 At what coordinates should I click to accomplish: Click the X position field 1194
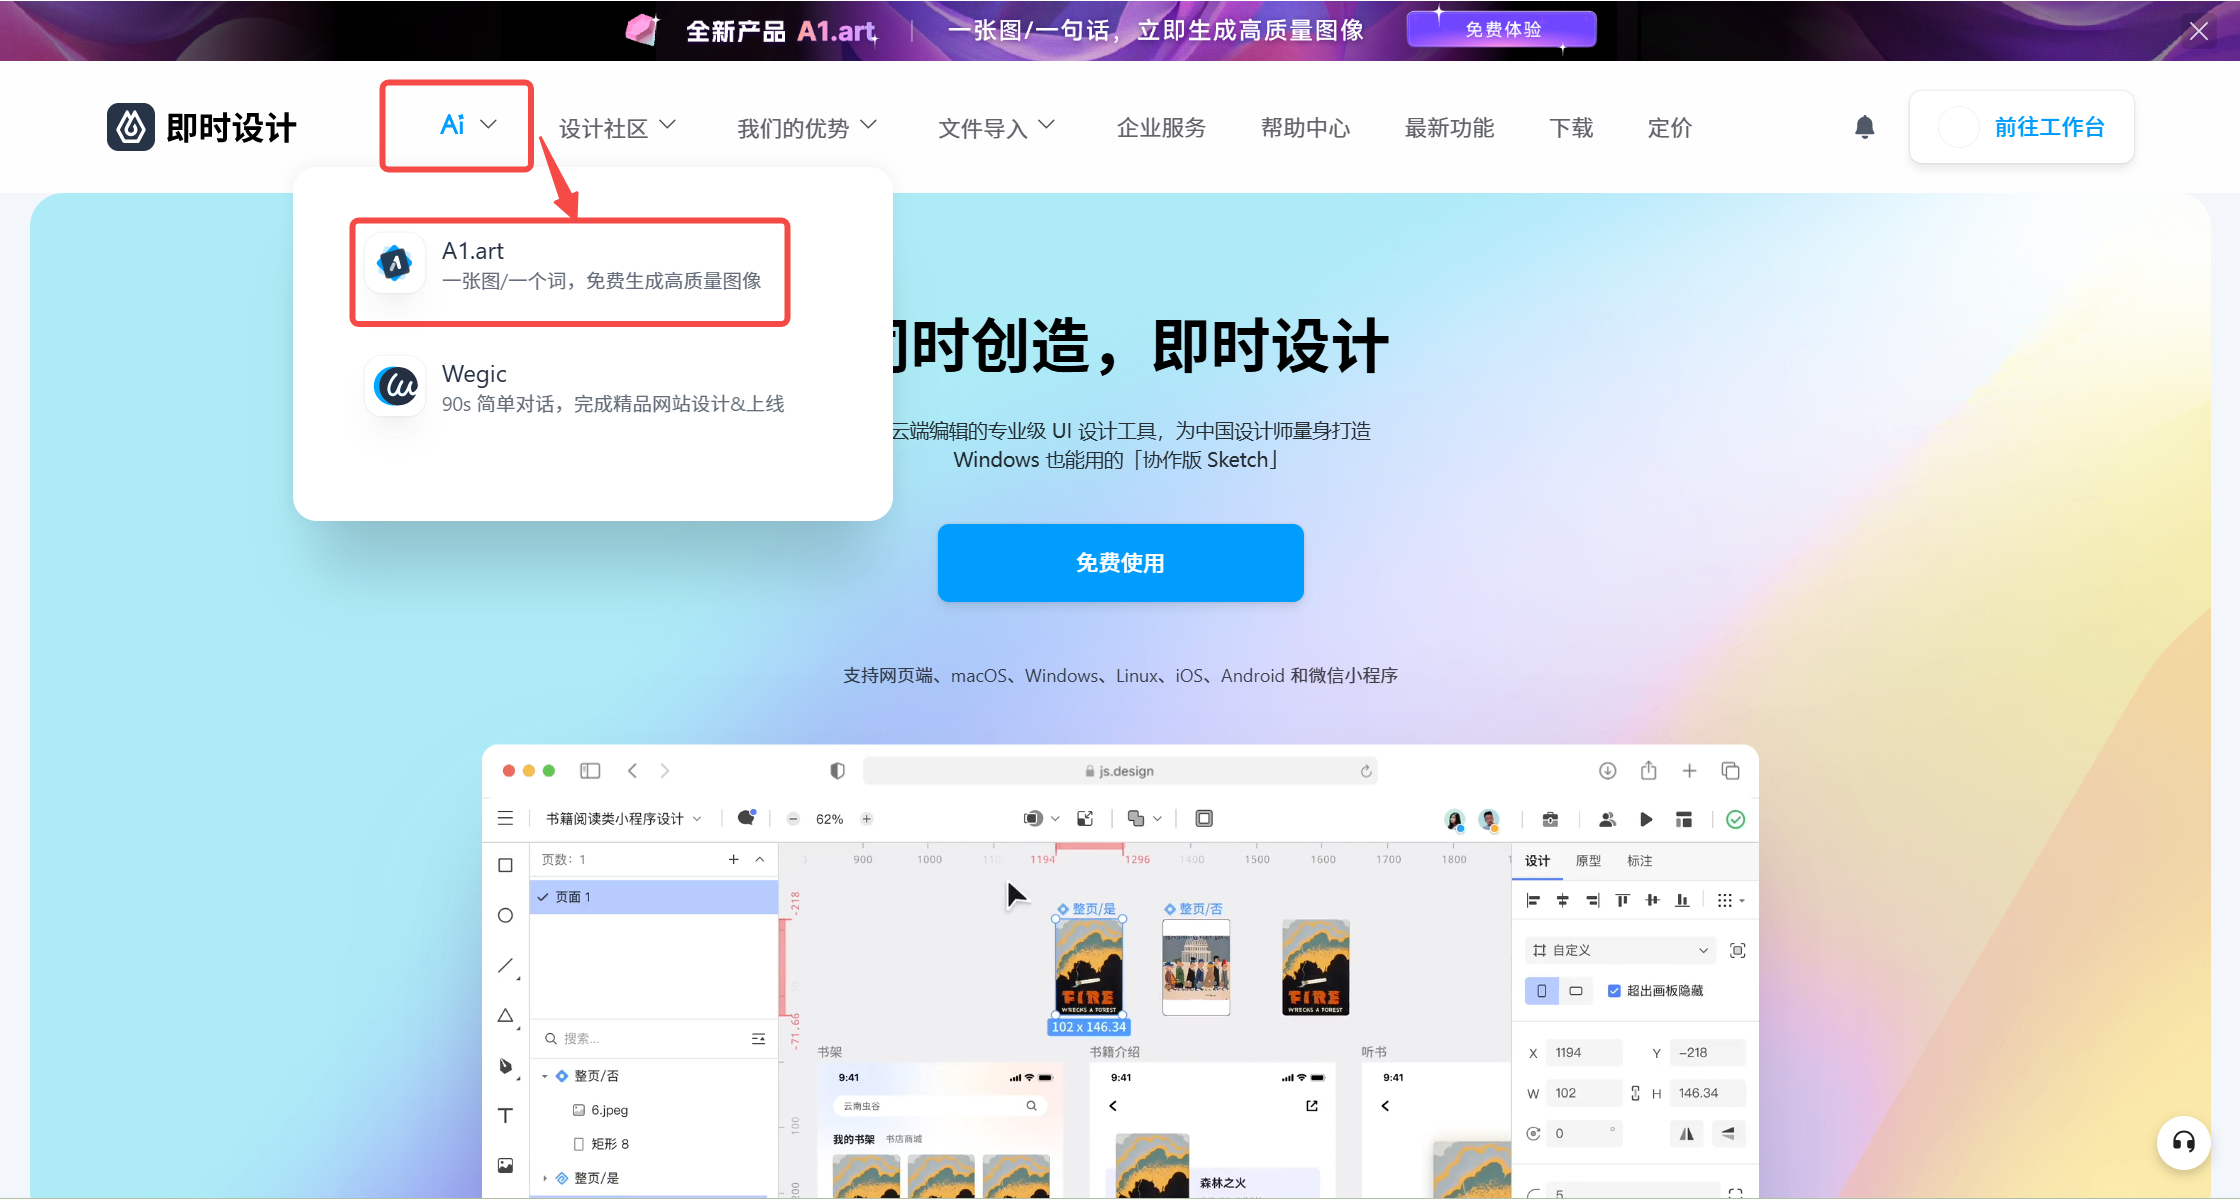tap(1584, 1052)
